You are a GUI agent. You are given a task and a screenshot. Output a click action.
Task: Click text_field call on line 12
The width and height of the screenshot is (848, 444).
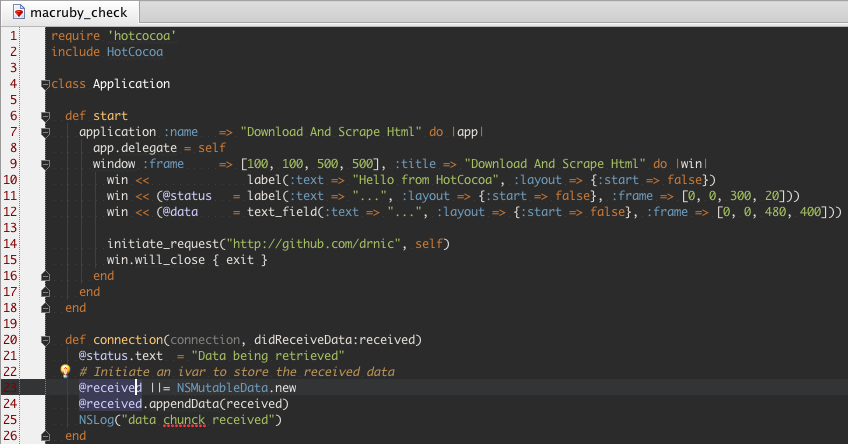pyautogui.click(x=282, y=211)
